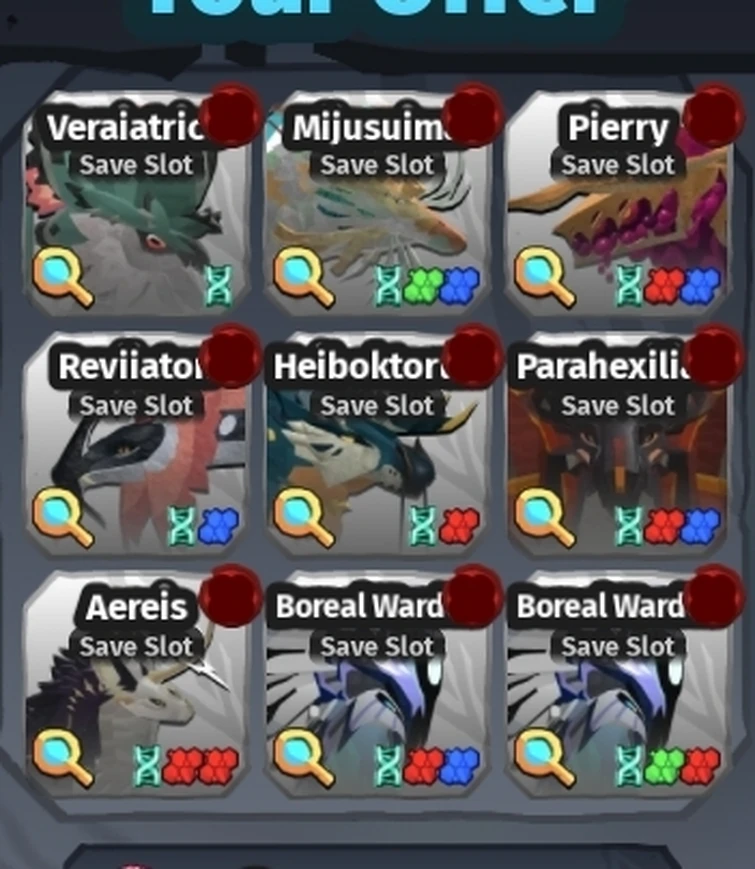This screenshot has width=755, height=869.
Task: Remove Veraiatrid using its red circle button
Action: tap(231, 115)
